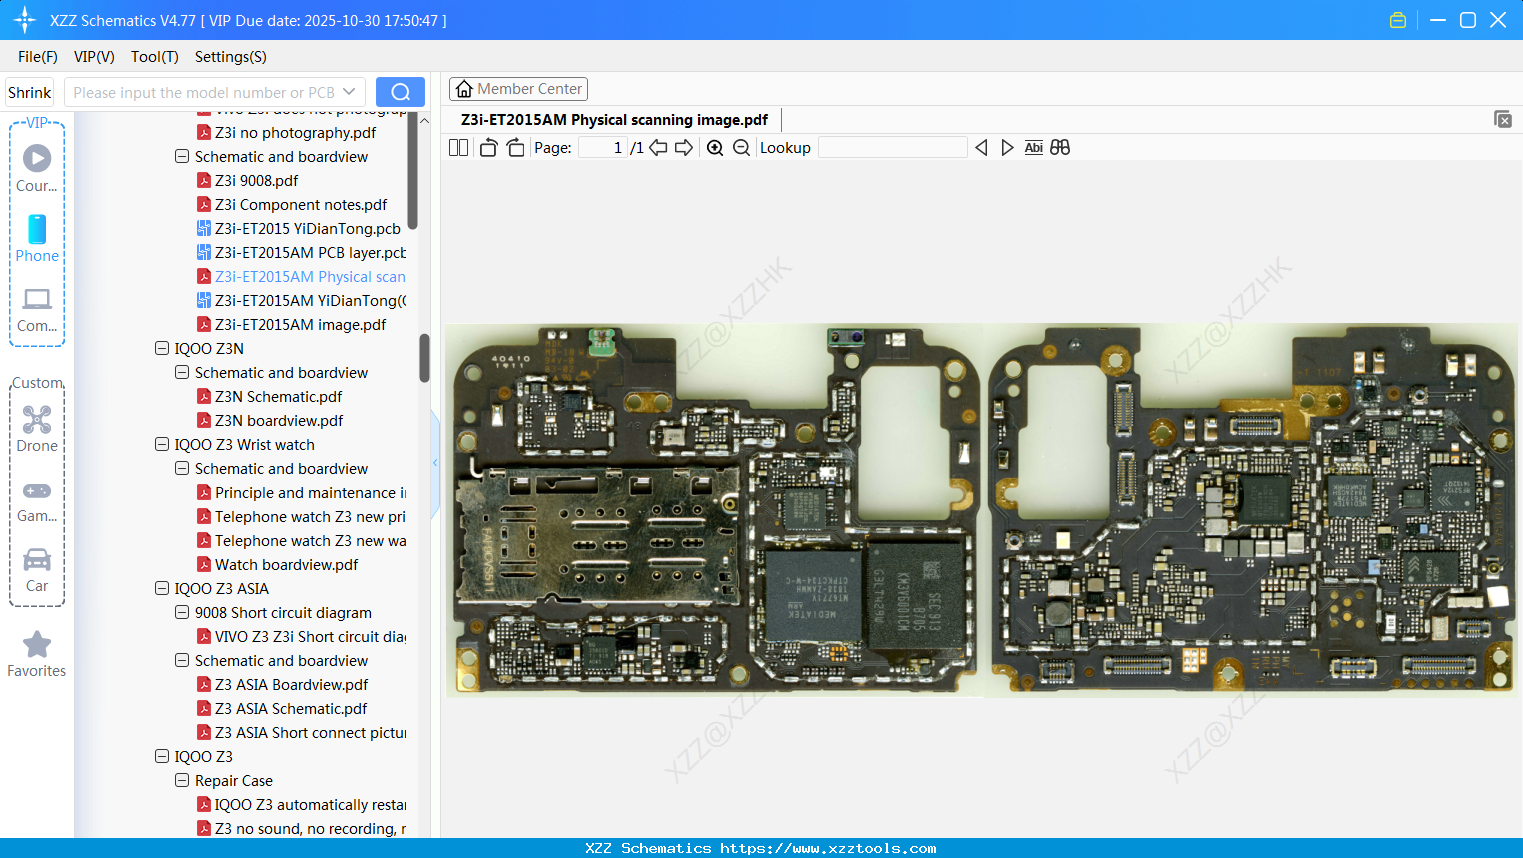Open Z3N boardview.pdf
The width and height of the screenshot is (1523, 858).
tap(270, 421)
